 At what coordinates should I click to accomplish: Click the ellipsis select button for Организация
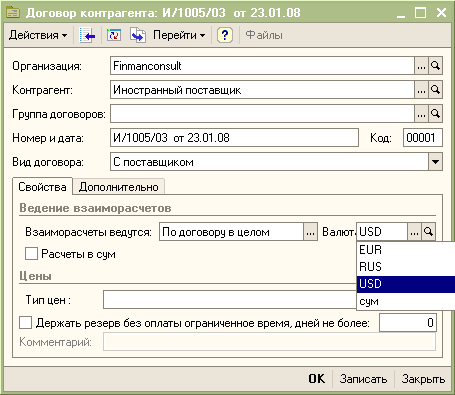421,66
